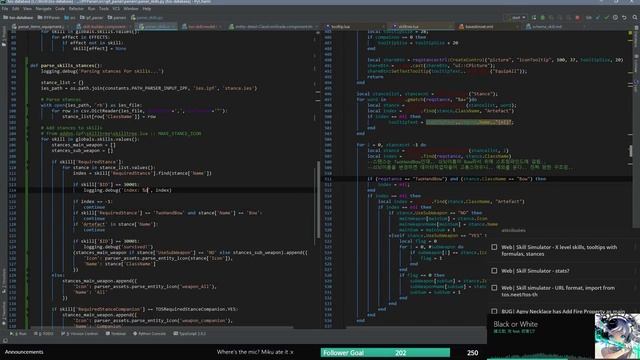The height and width of the screenshot is (360, 640).
Task: Click the 'Black or White' song title
Action: [516, 324]
